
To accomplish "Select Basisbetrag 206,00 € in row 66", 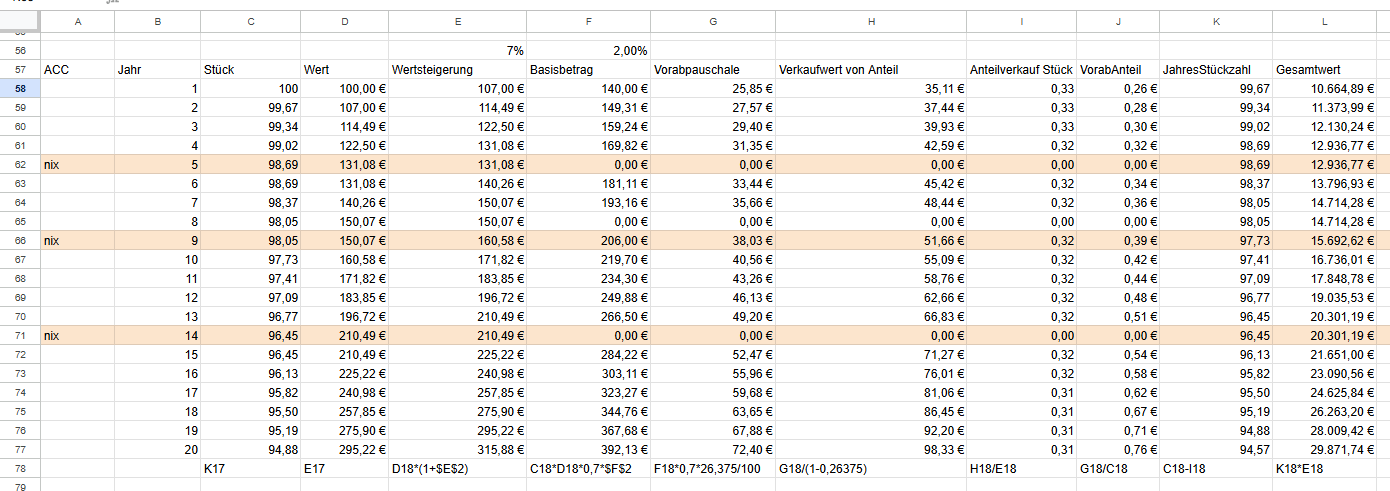I will point(588,241).
